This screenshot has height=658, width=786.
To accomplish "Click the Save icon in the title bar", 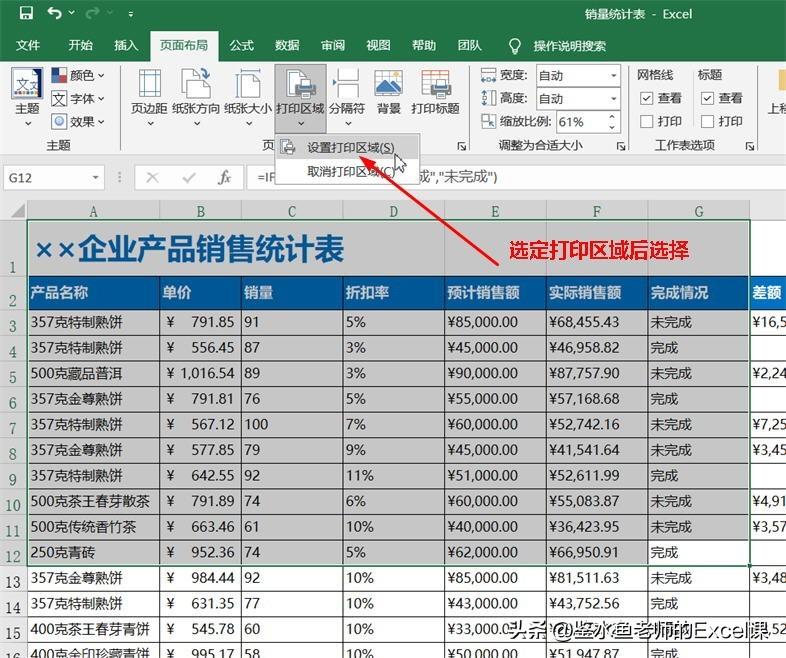I will click(26, 13).
